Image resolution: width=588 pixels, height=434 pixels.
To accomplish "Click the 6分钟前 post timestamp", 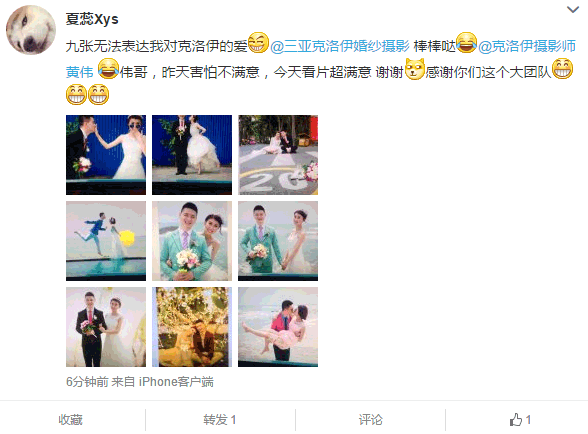I will pos(87,382).
